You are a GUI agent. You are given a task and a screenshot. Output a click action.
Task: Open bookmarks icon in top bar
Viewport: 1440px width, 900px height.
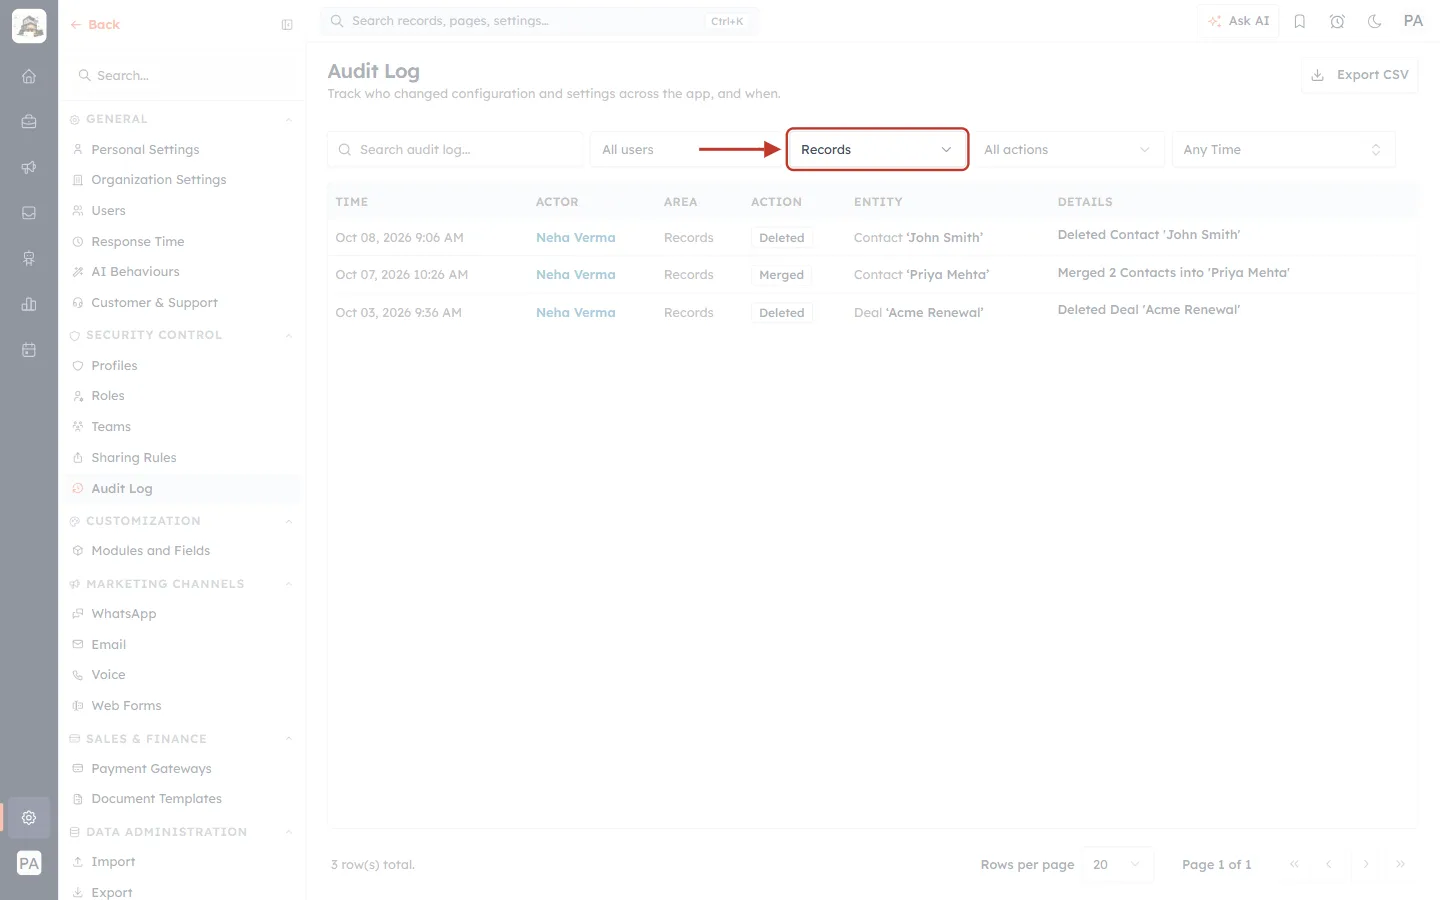[1300, 21]
